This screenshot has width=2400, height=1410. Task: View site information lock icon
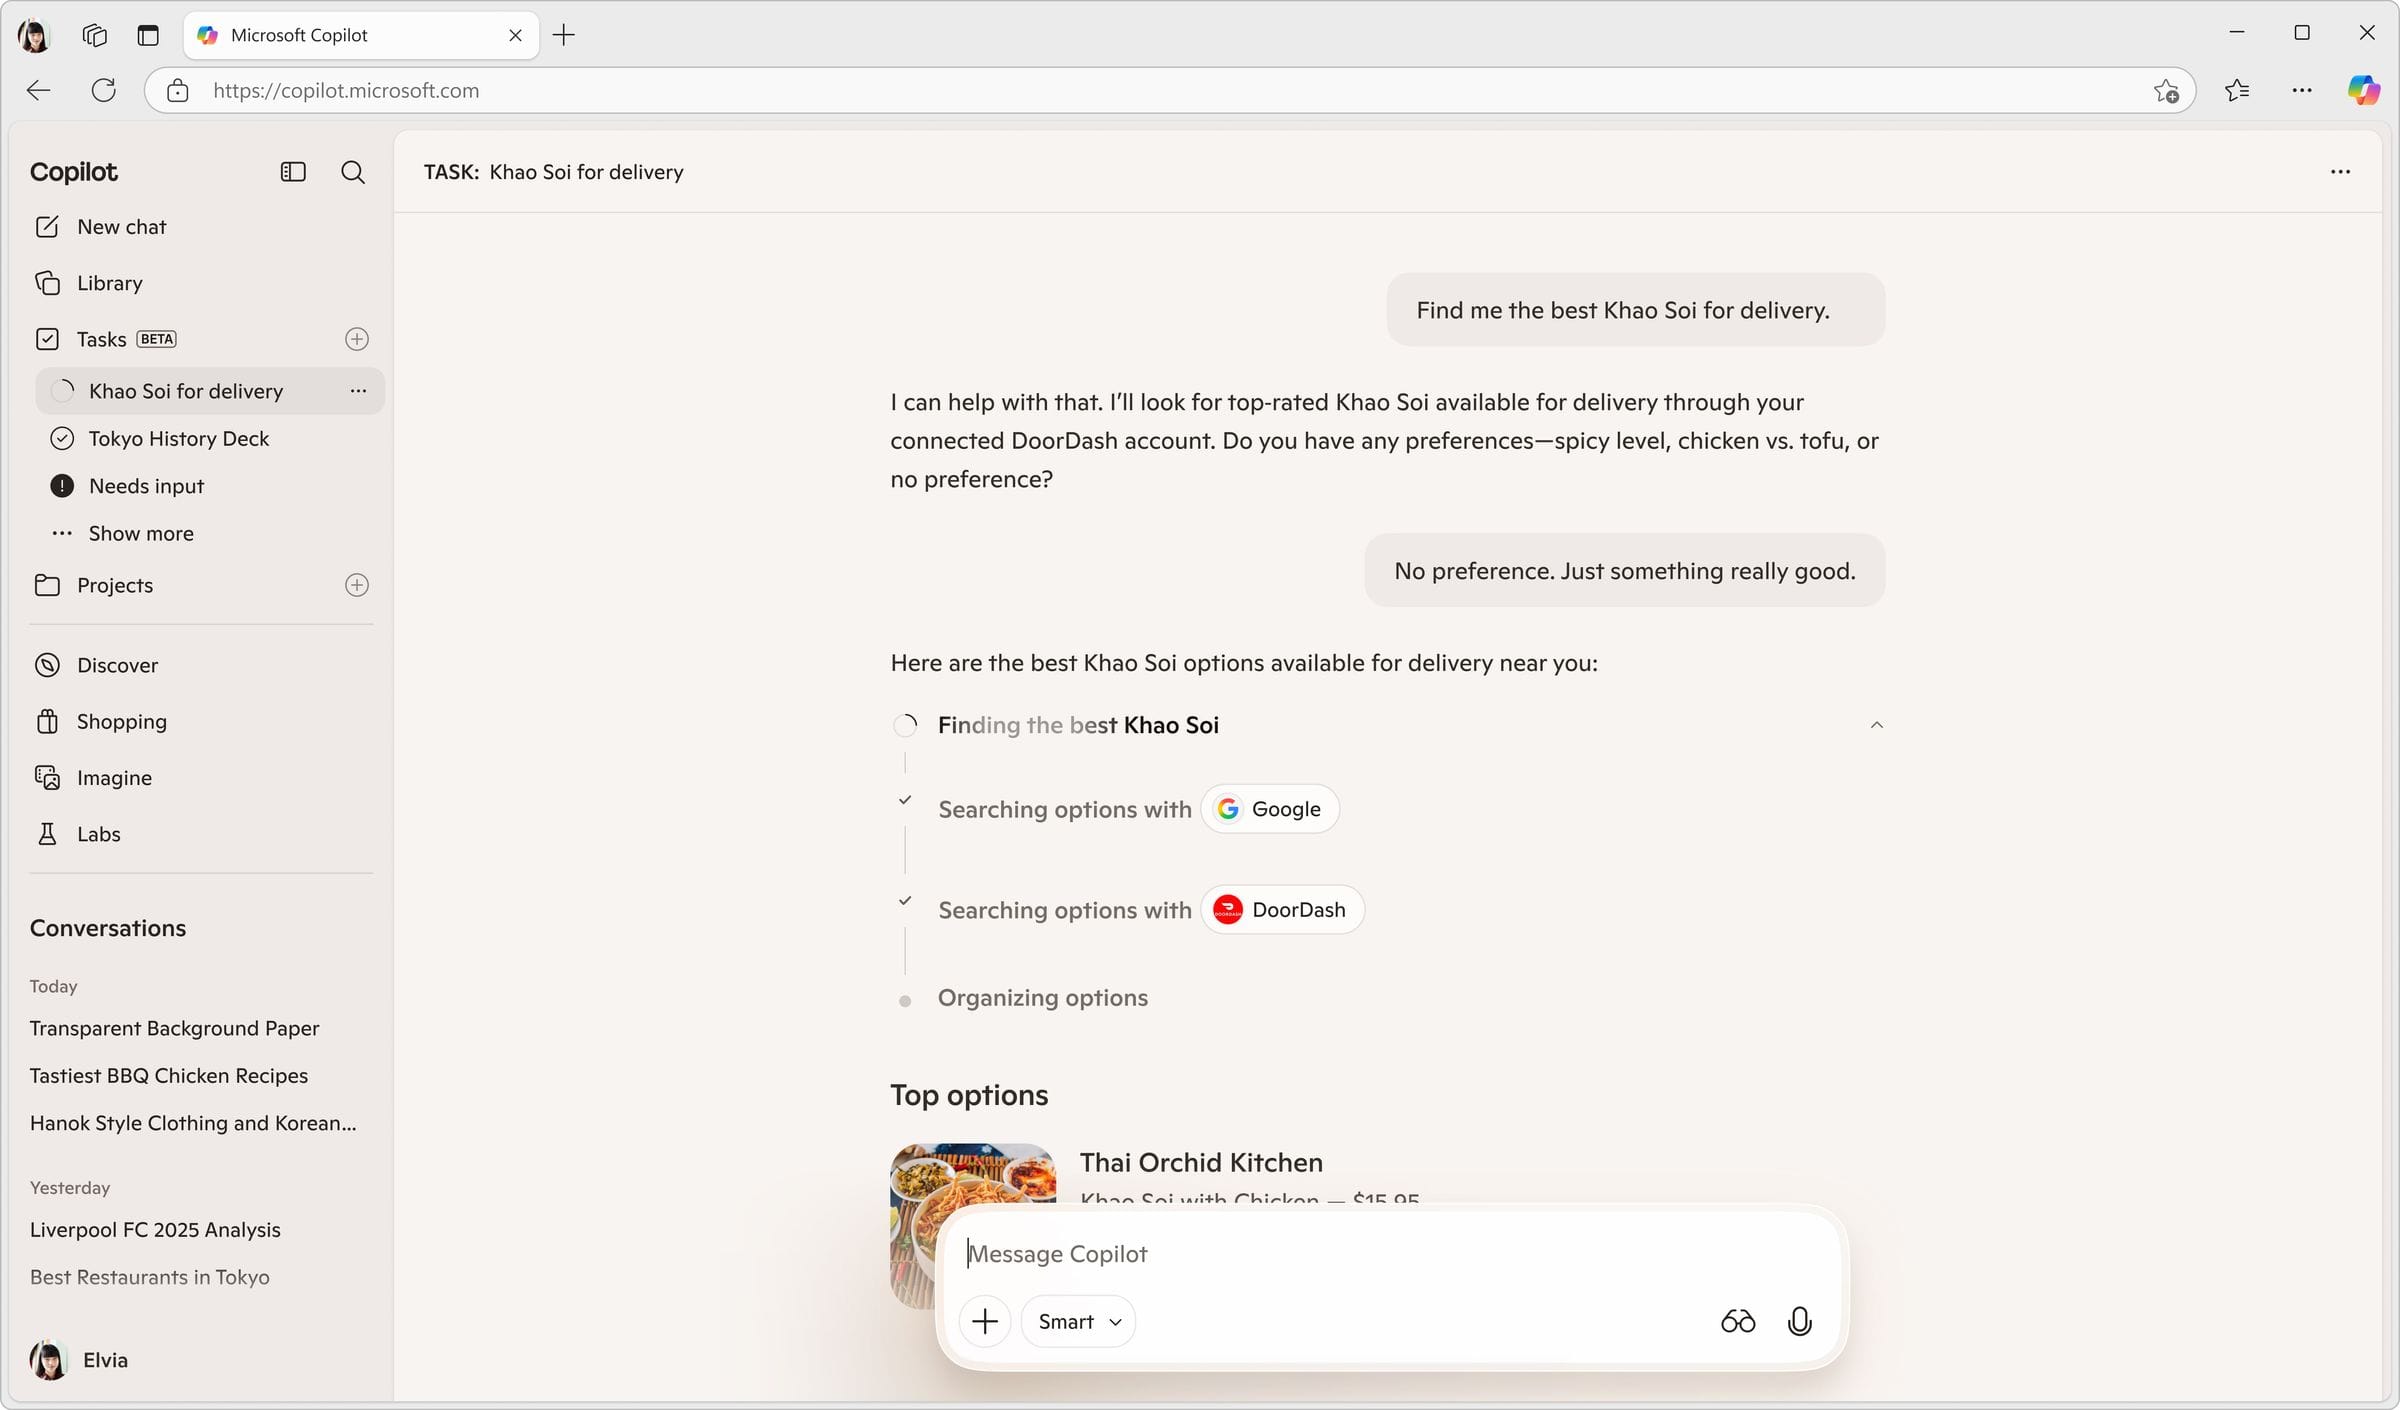(178, 90)
